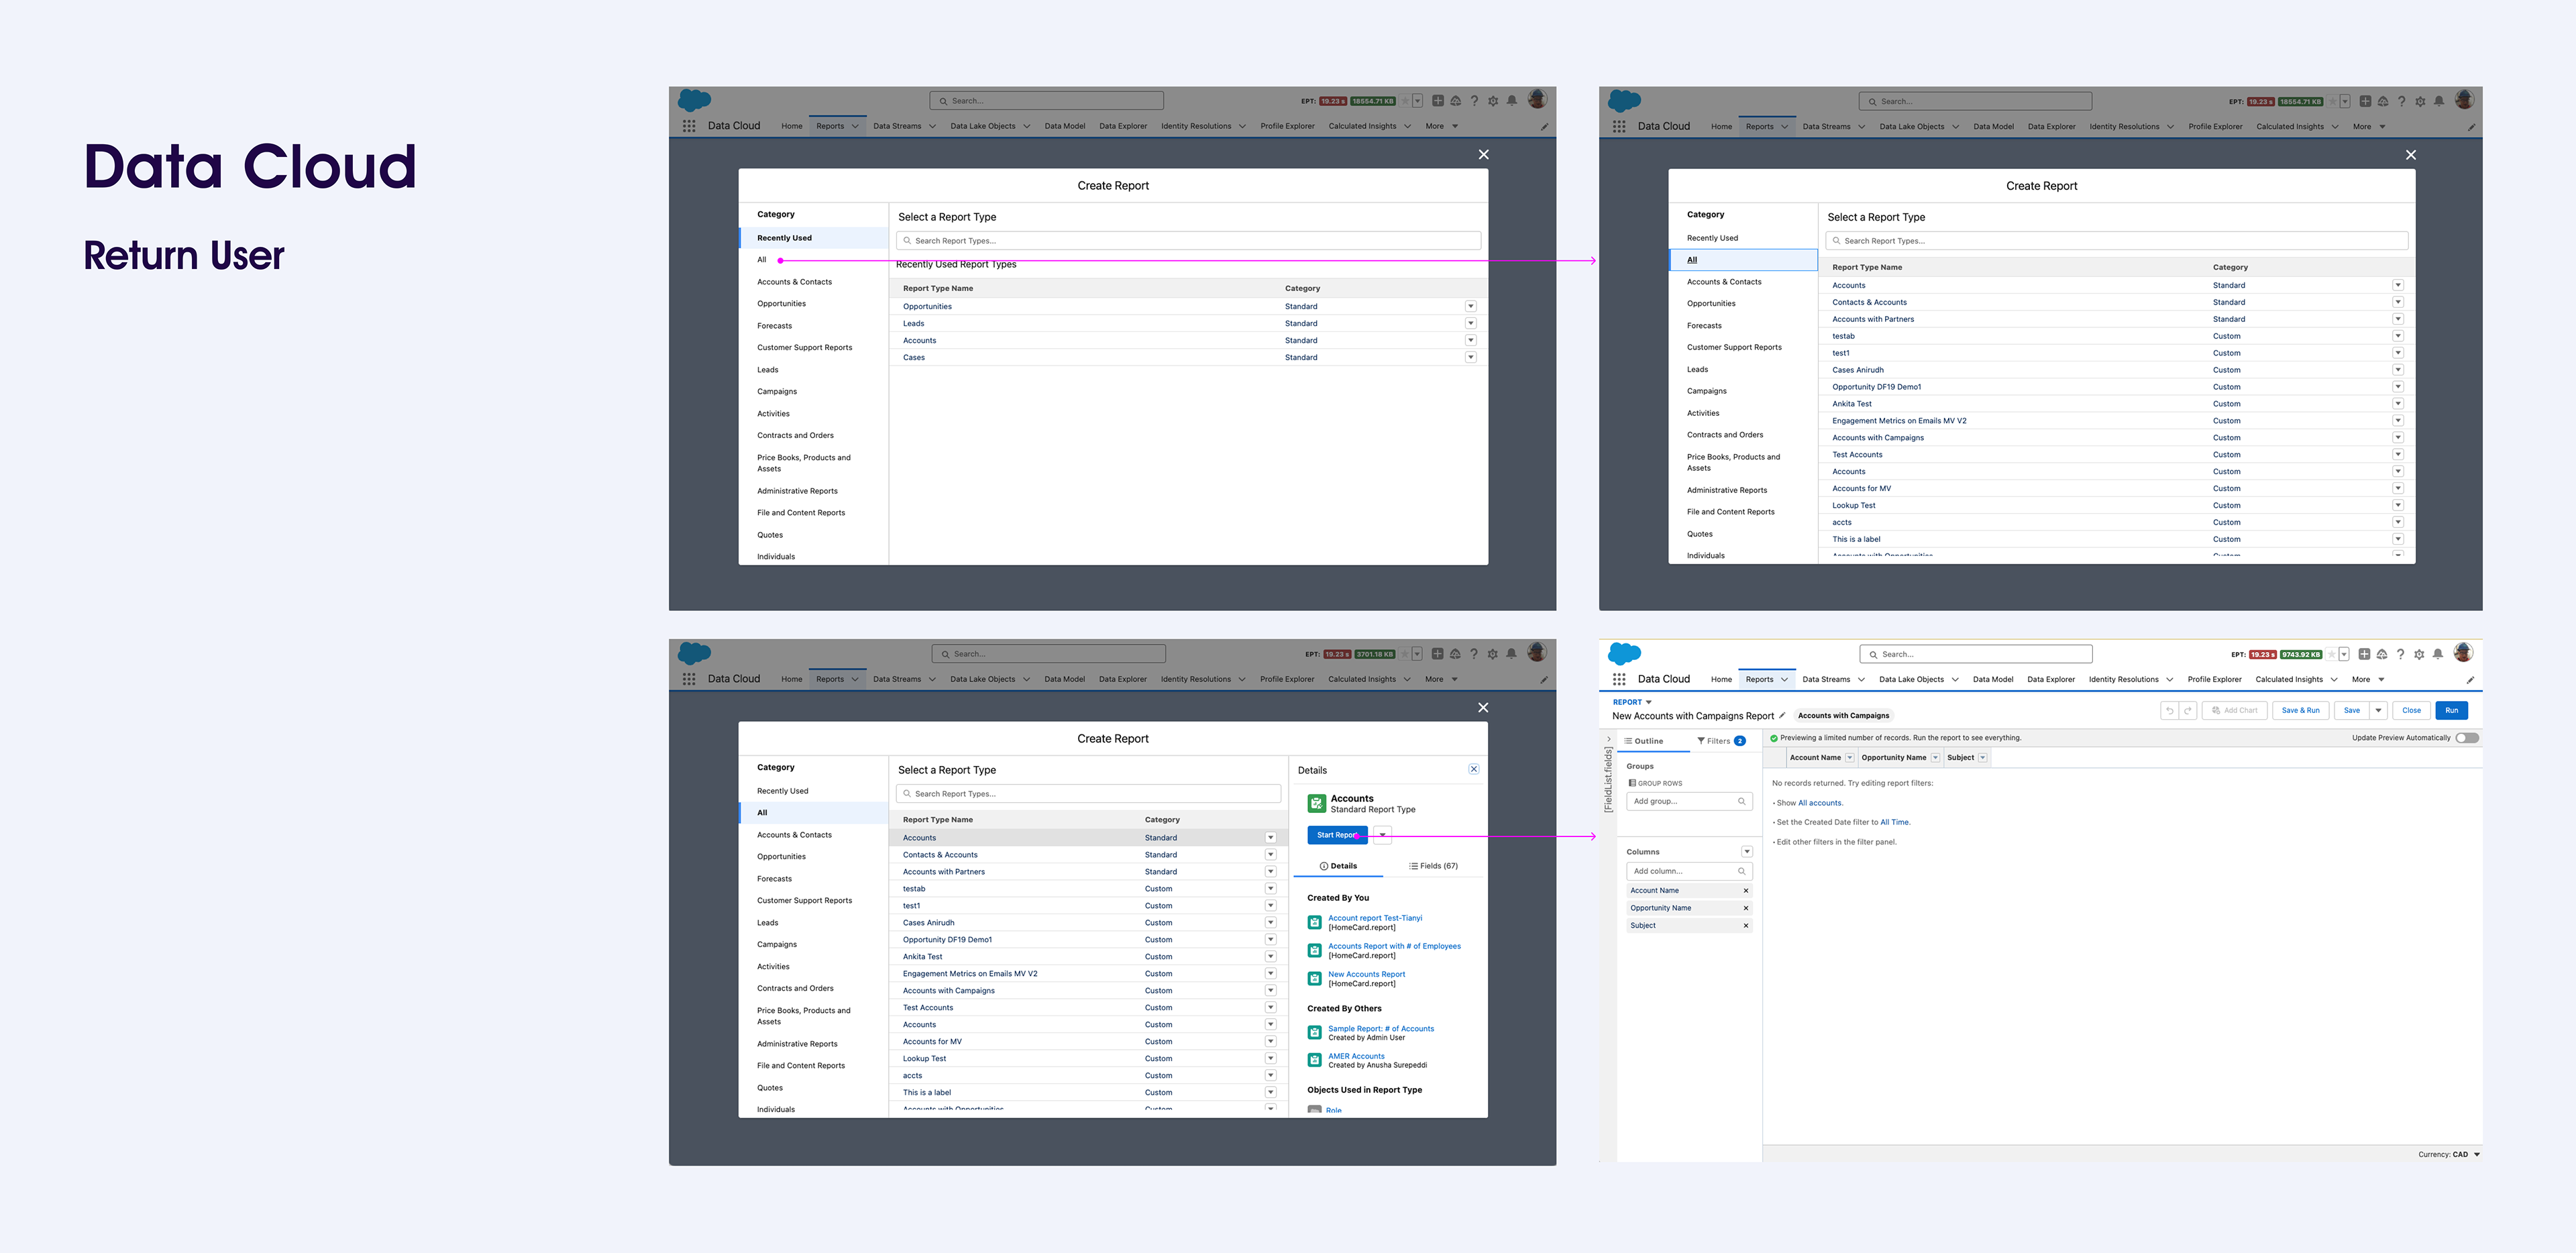This screenshot has width=2576, height=1253.
Task: Click Add group input field
Action: 1689,801
